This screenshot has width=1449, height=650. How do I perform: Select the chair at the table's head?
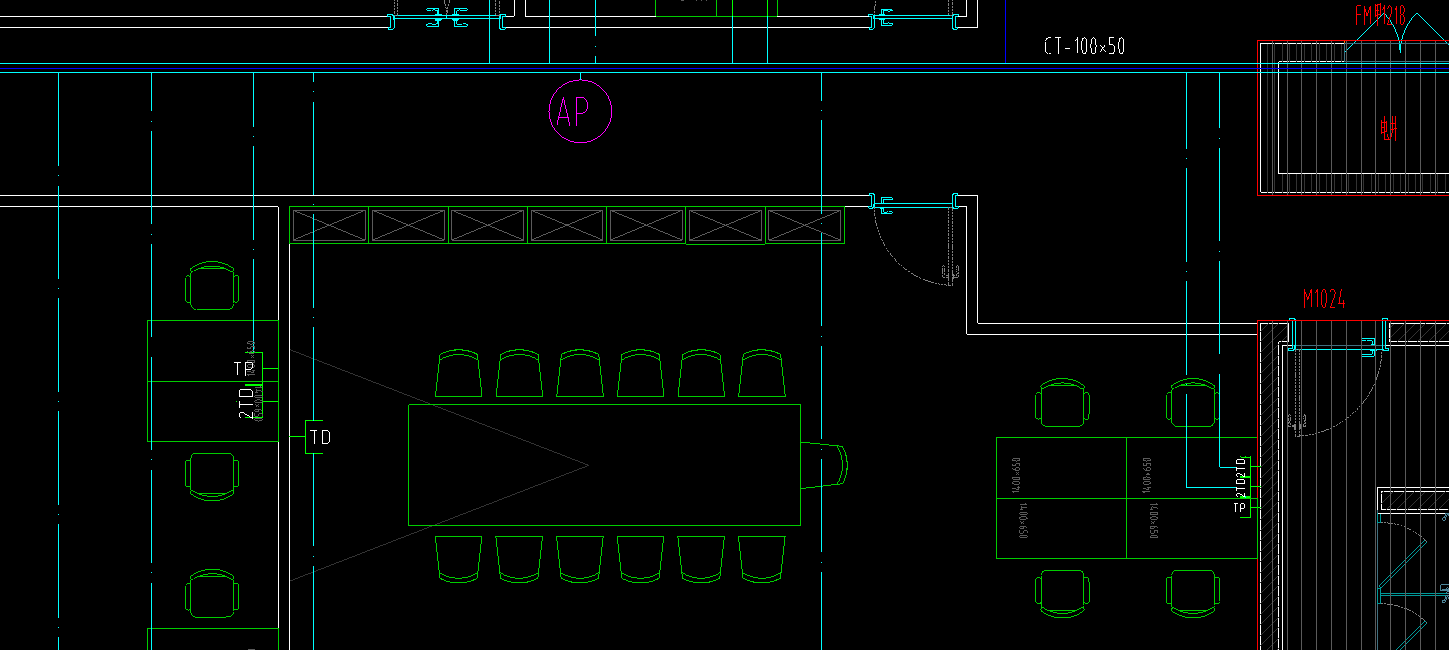point(824,464)
